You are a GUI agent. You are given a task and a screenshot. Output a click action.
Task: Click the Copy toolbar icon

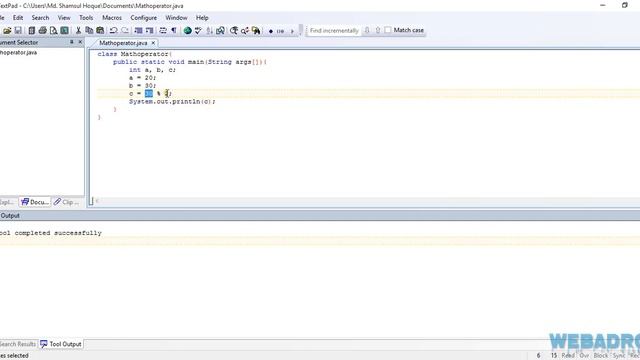pyautogui.click(x=89, y=31)
